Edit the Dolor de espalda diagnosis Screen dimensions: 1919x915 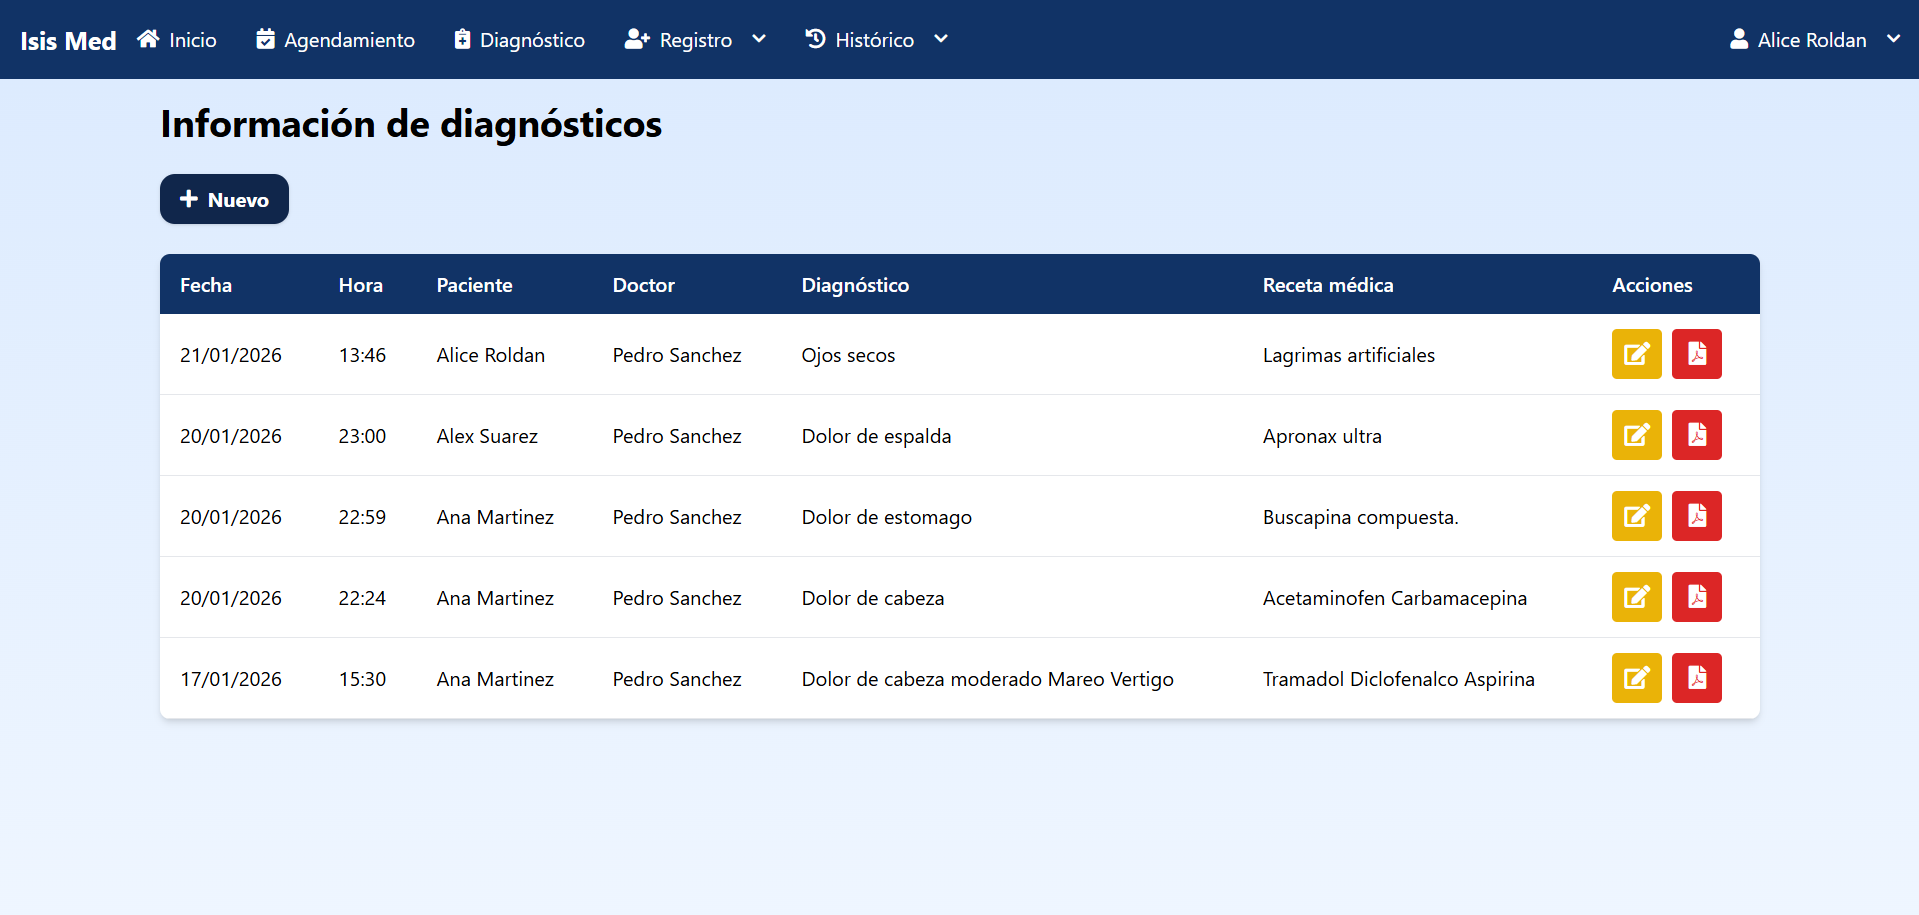click(1636, 435)
